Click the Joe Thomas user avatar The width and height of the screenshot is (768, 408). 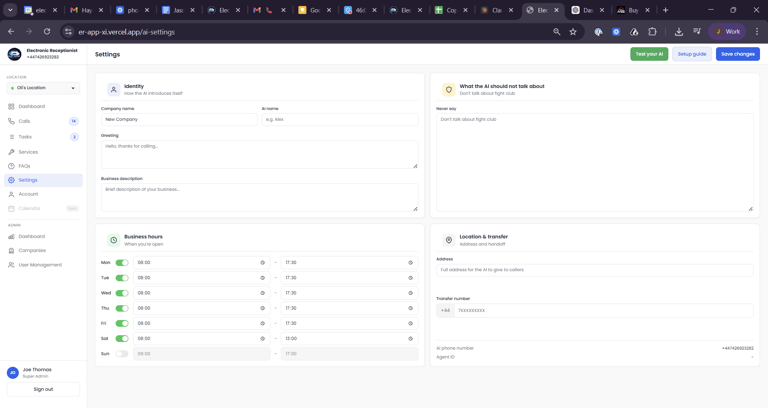(x=13, y=373)
